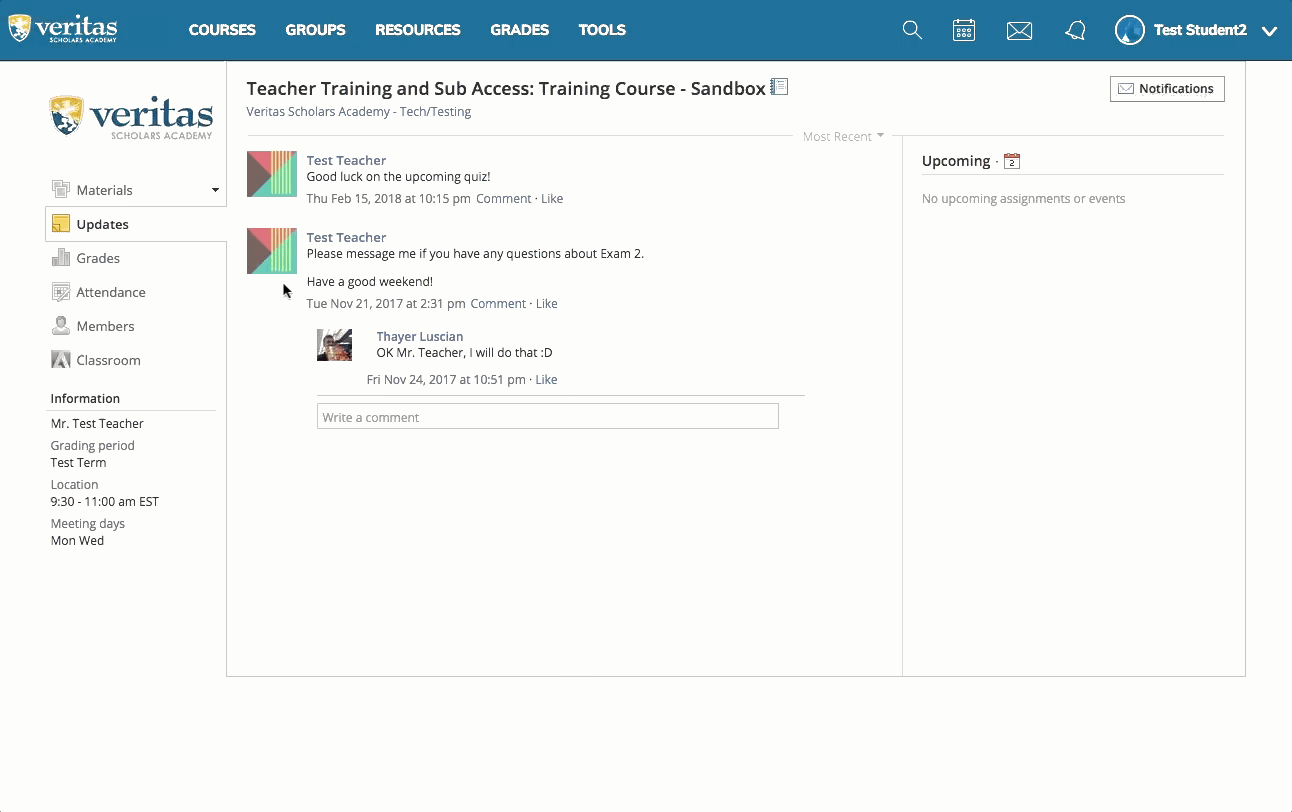Open the Veritas Scholars Academy - Tech/Testing link
This screenshot has height=812, width=1292.
(x=359, y=112)
